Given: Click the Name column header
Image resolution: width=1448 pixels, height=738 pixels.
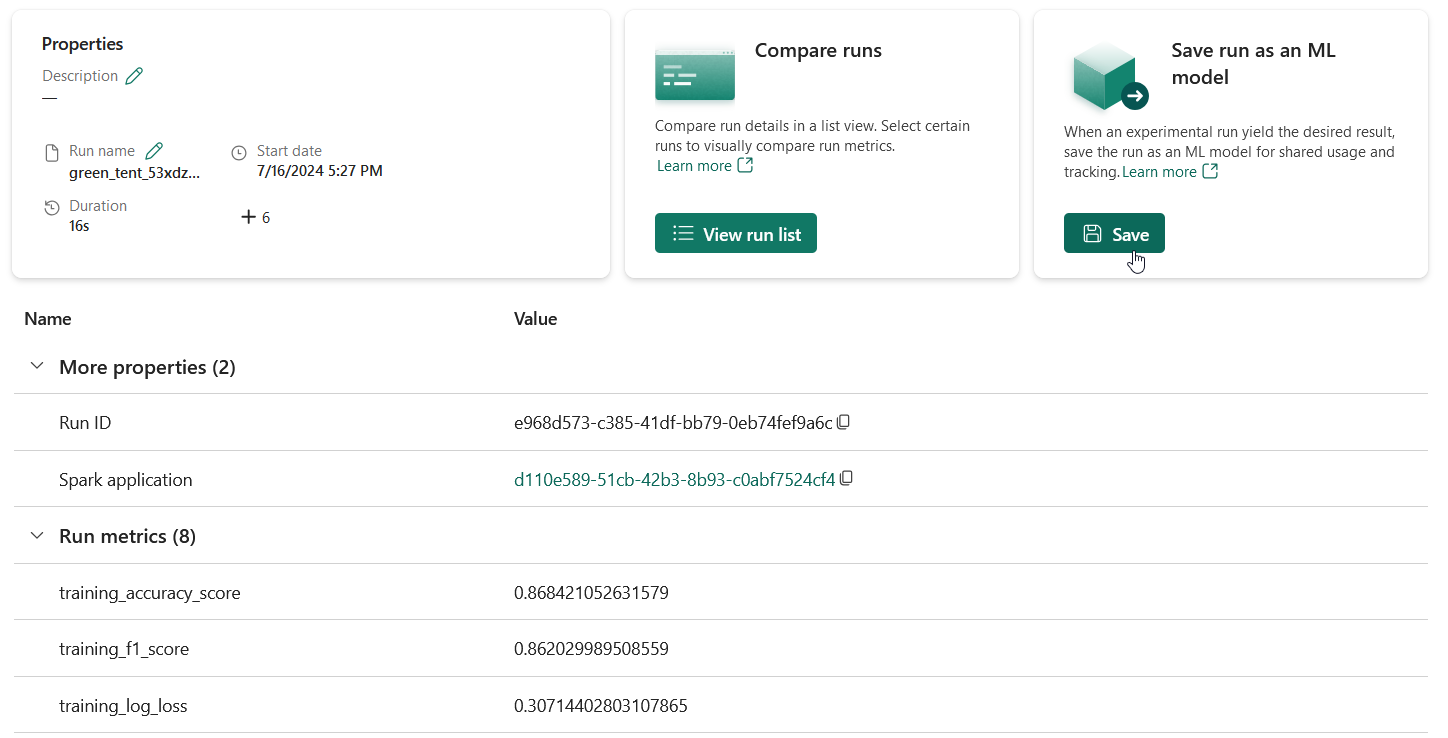Looking at the screenshot, I should click(48, 319).
